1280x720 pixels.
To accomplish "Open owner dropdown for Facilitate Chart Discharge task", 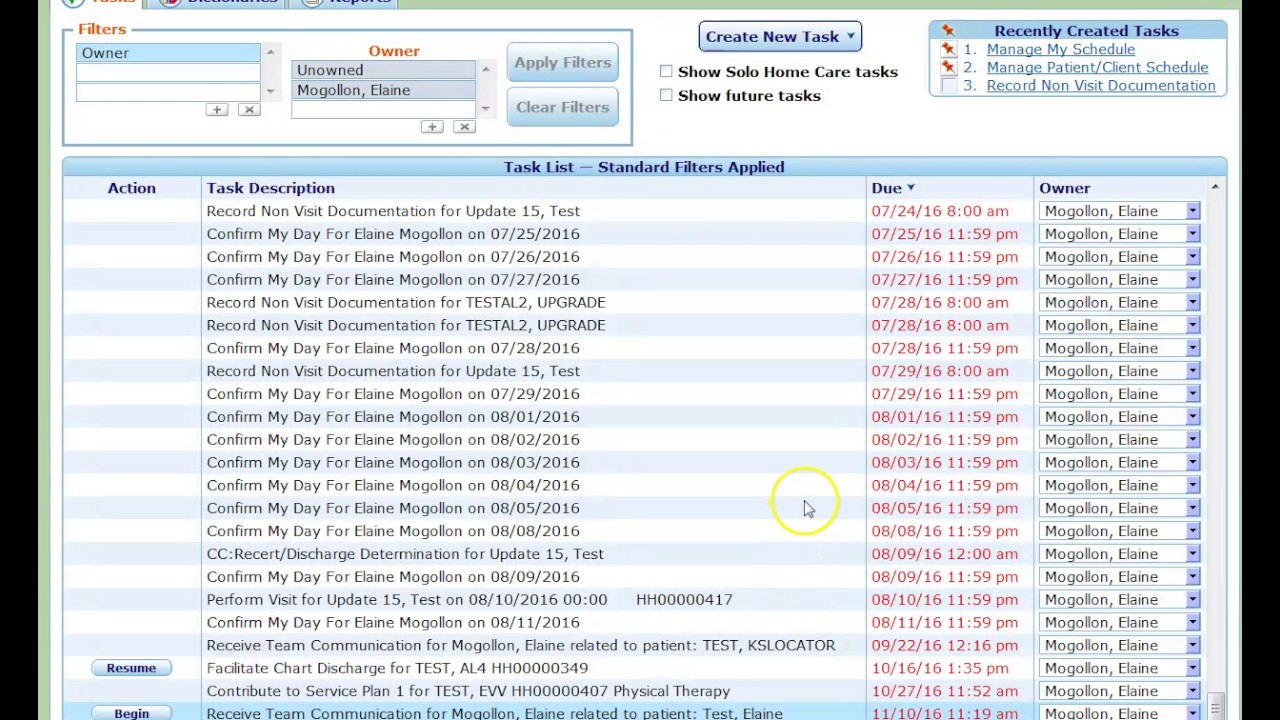I will pos(1193,668).
